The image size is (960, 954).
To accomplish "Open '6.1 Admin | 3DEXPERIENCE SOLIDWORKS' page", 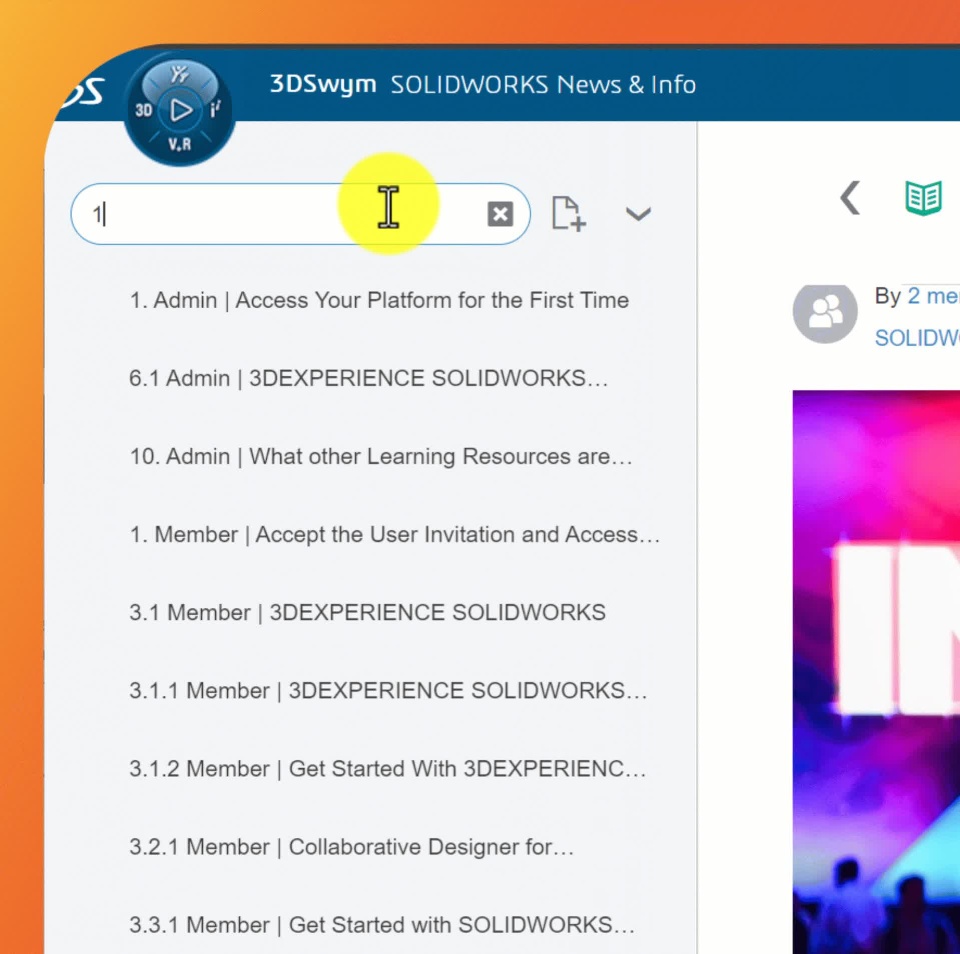I will [x=369, y=378].
